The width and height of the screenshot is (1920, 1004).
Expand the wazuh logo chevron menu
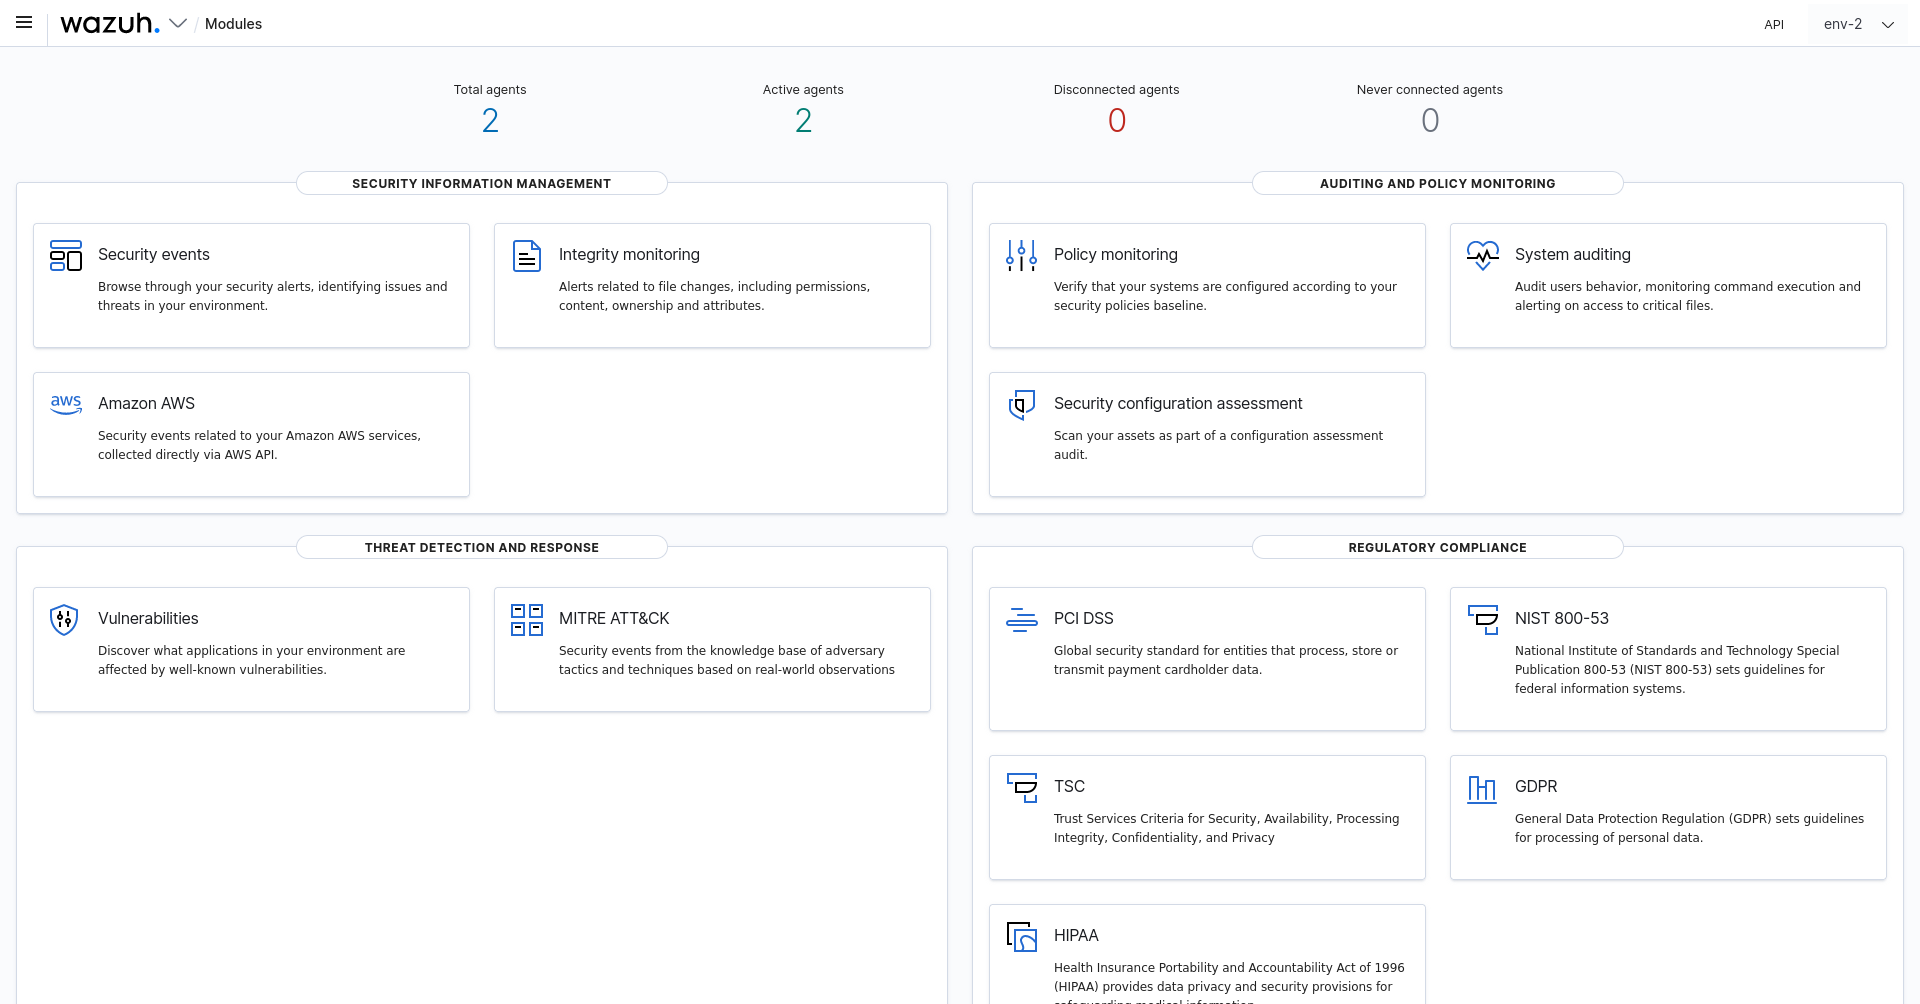coord(178,24)
